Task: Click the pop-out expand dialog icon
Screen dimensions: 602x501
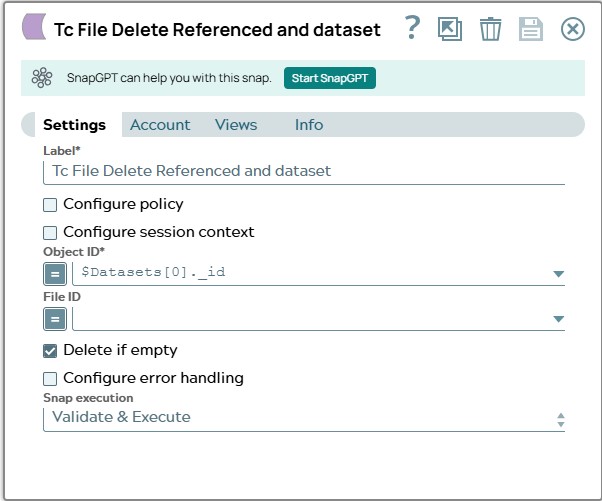Action: click(x=450, y=29)
